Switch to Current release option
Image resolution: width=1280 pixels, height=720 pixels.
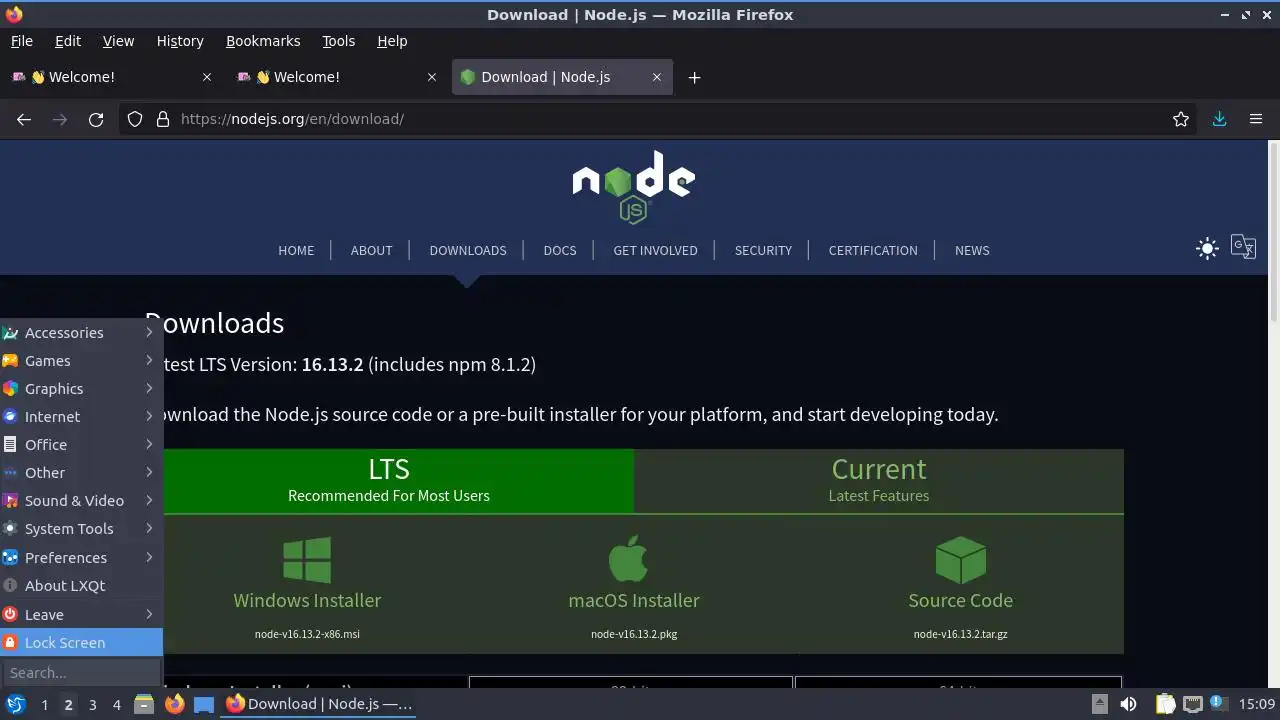[879, 480]
